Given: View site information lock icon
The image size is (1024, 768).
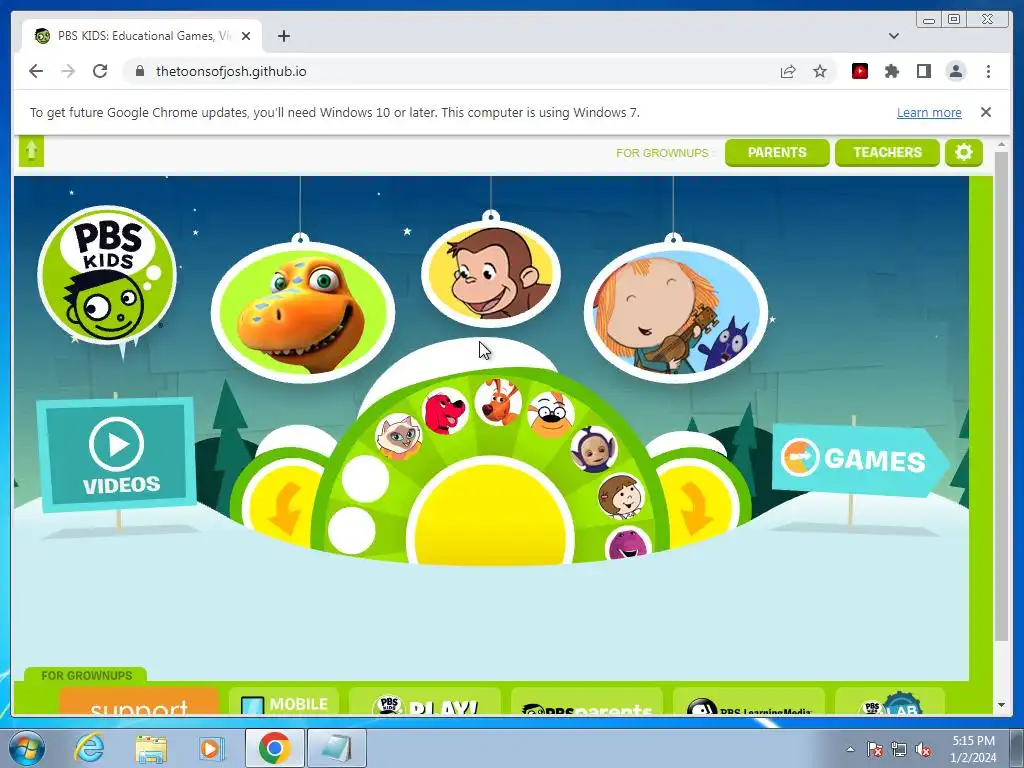Looking at the screenshot, I should click(140, 71).
